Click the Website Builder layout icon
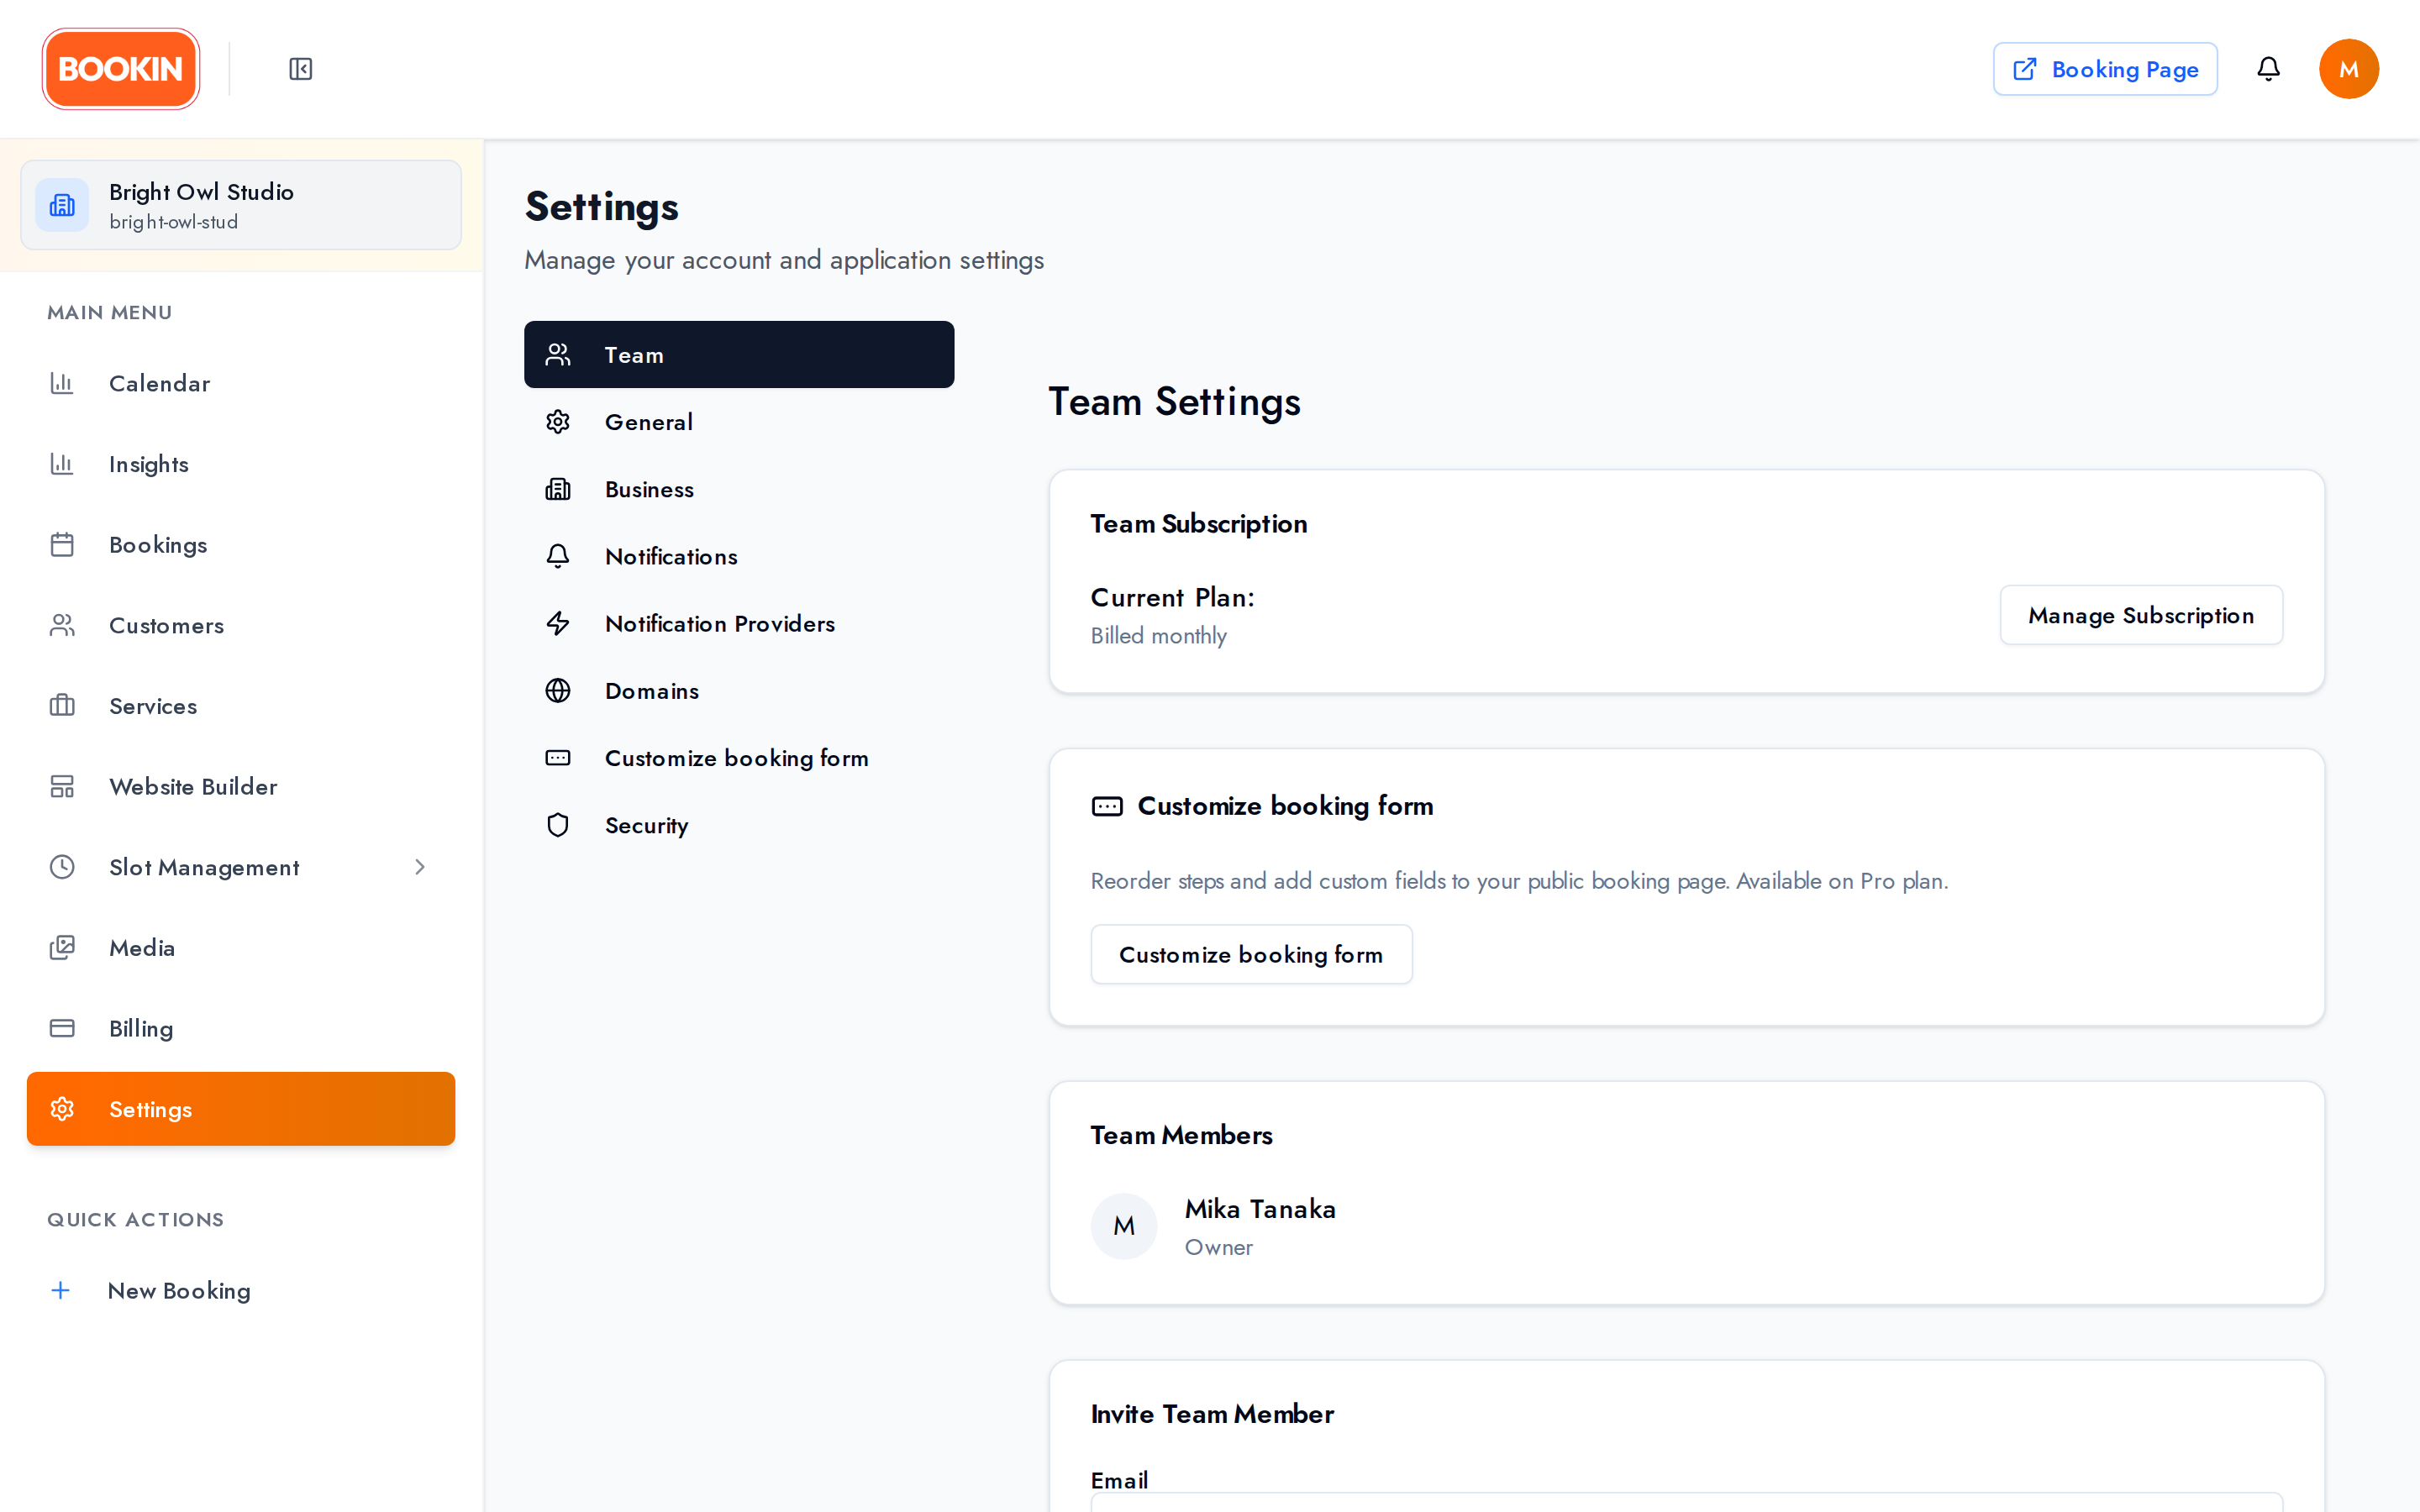This screenshot has width=2420, height=1512. click(62, 786)
